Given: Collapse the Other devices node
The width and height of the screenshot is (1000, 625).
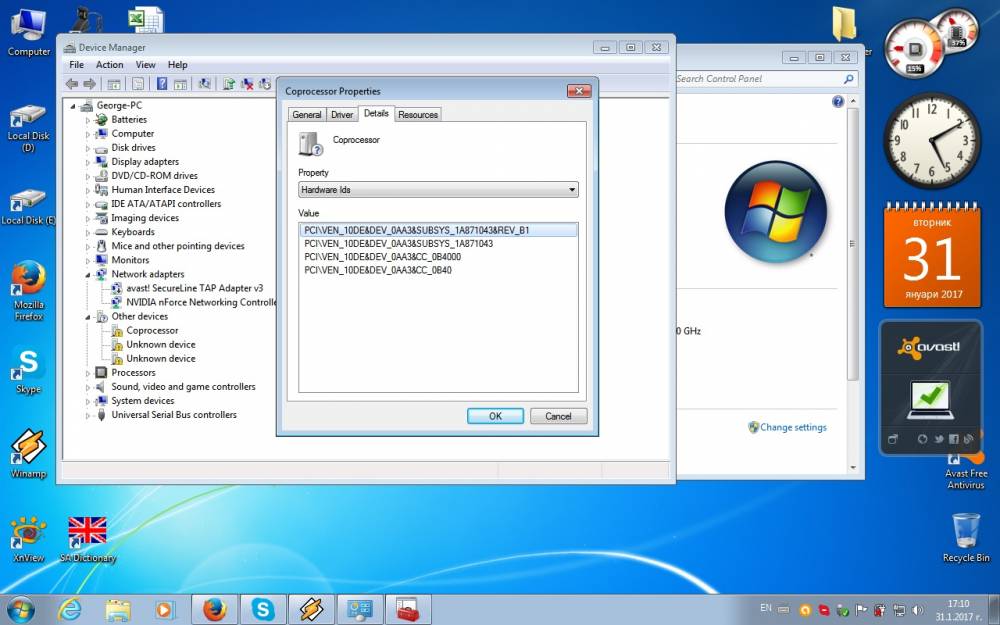Looking at the screenshot, I should tap(88, 316).
